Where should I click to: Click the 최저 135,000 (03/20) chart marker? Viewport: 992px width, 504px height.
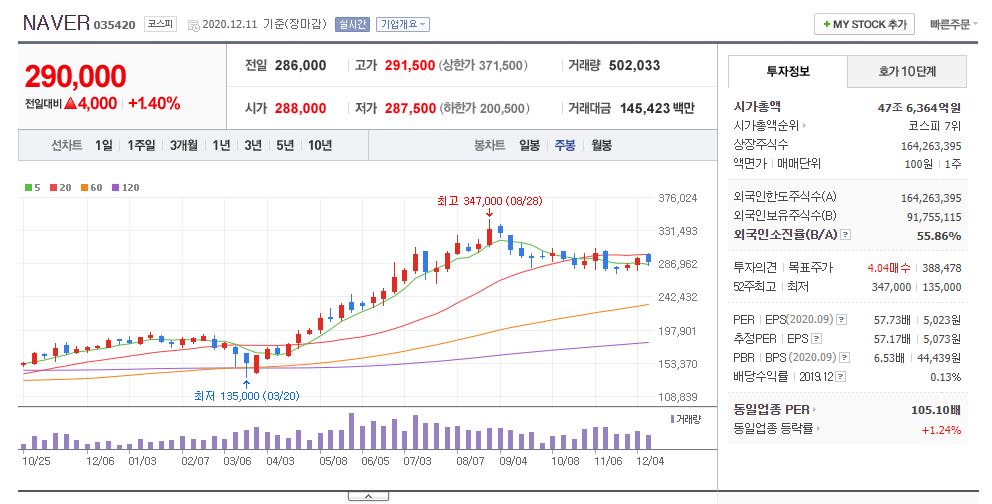pos(246,396)
